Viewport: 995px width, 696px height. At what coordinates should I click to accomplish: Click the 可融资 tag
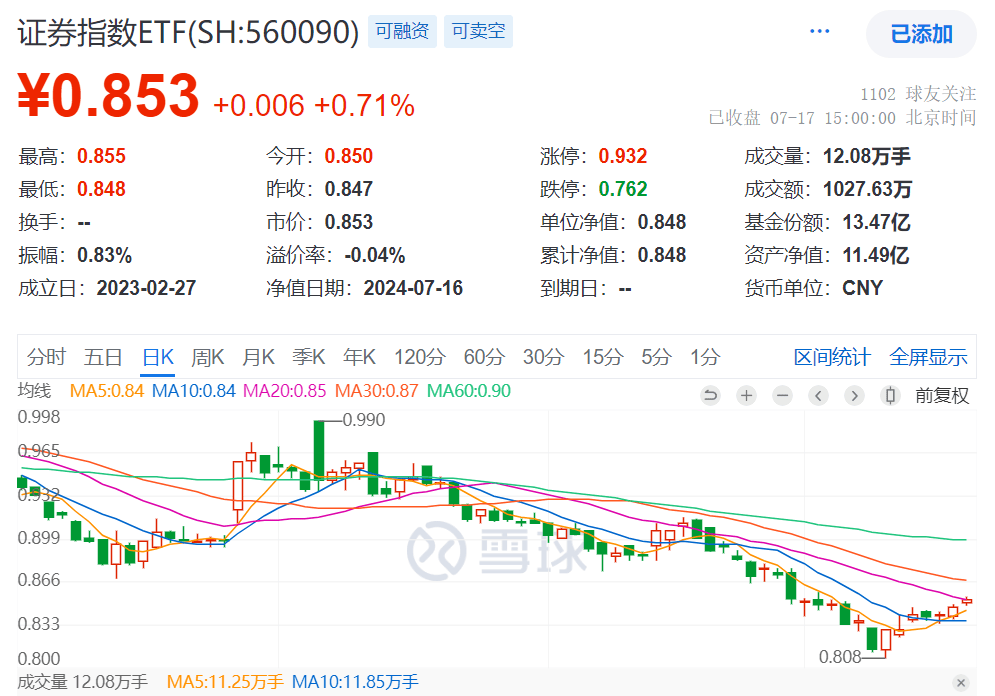tap(402, 31)
